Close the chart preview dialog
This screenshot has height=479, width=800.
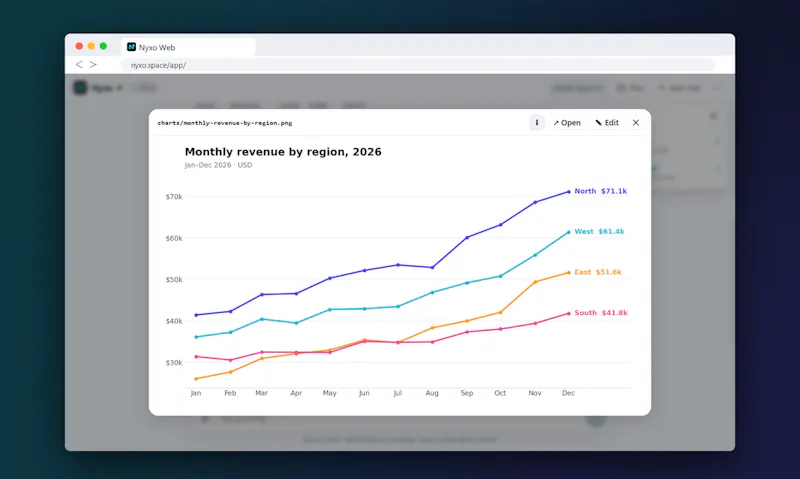click(636, 122)
